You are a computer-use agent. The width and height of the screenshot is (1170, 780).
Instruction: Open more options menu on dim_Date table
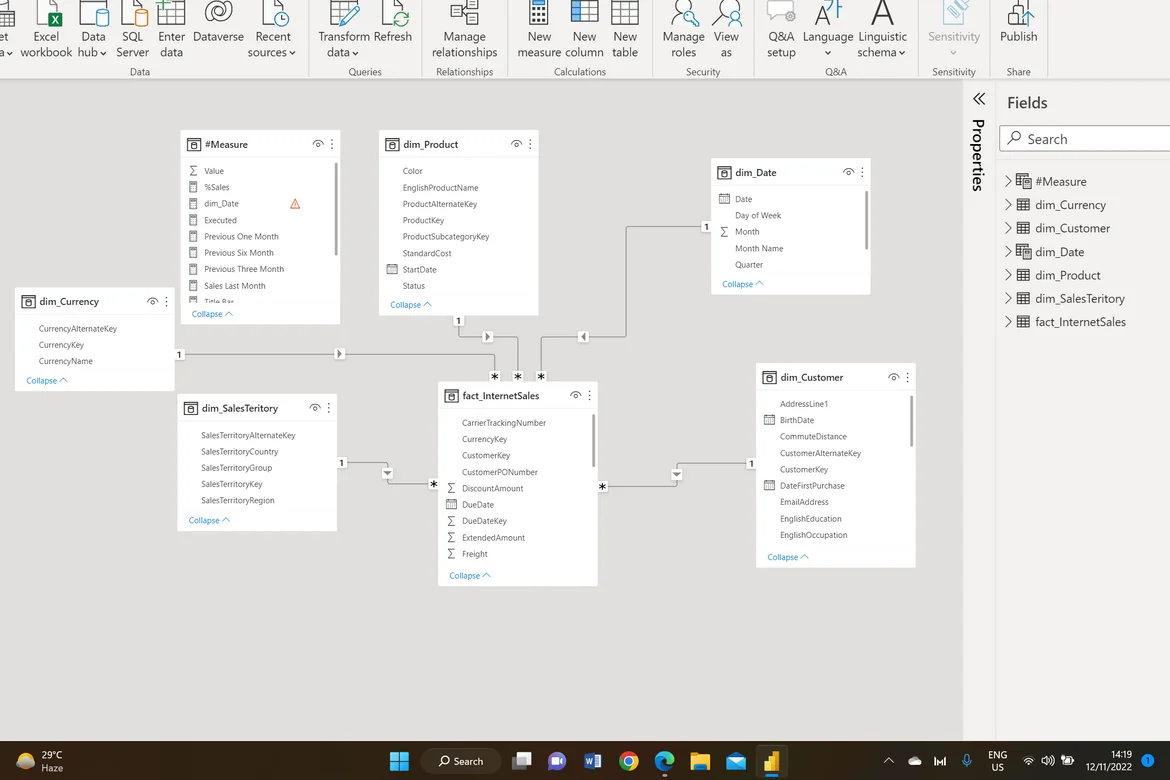tap(862, 172)
